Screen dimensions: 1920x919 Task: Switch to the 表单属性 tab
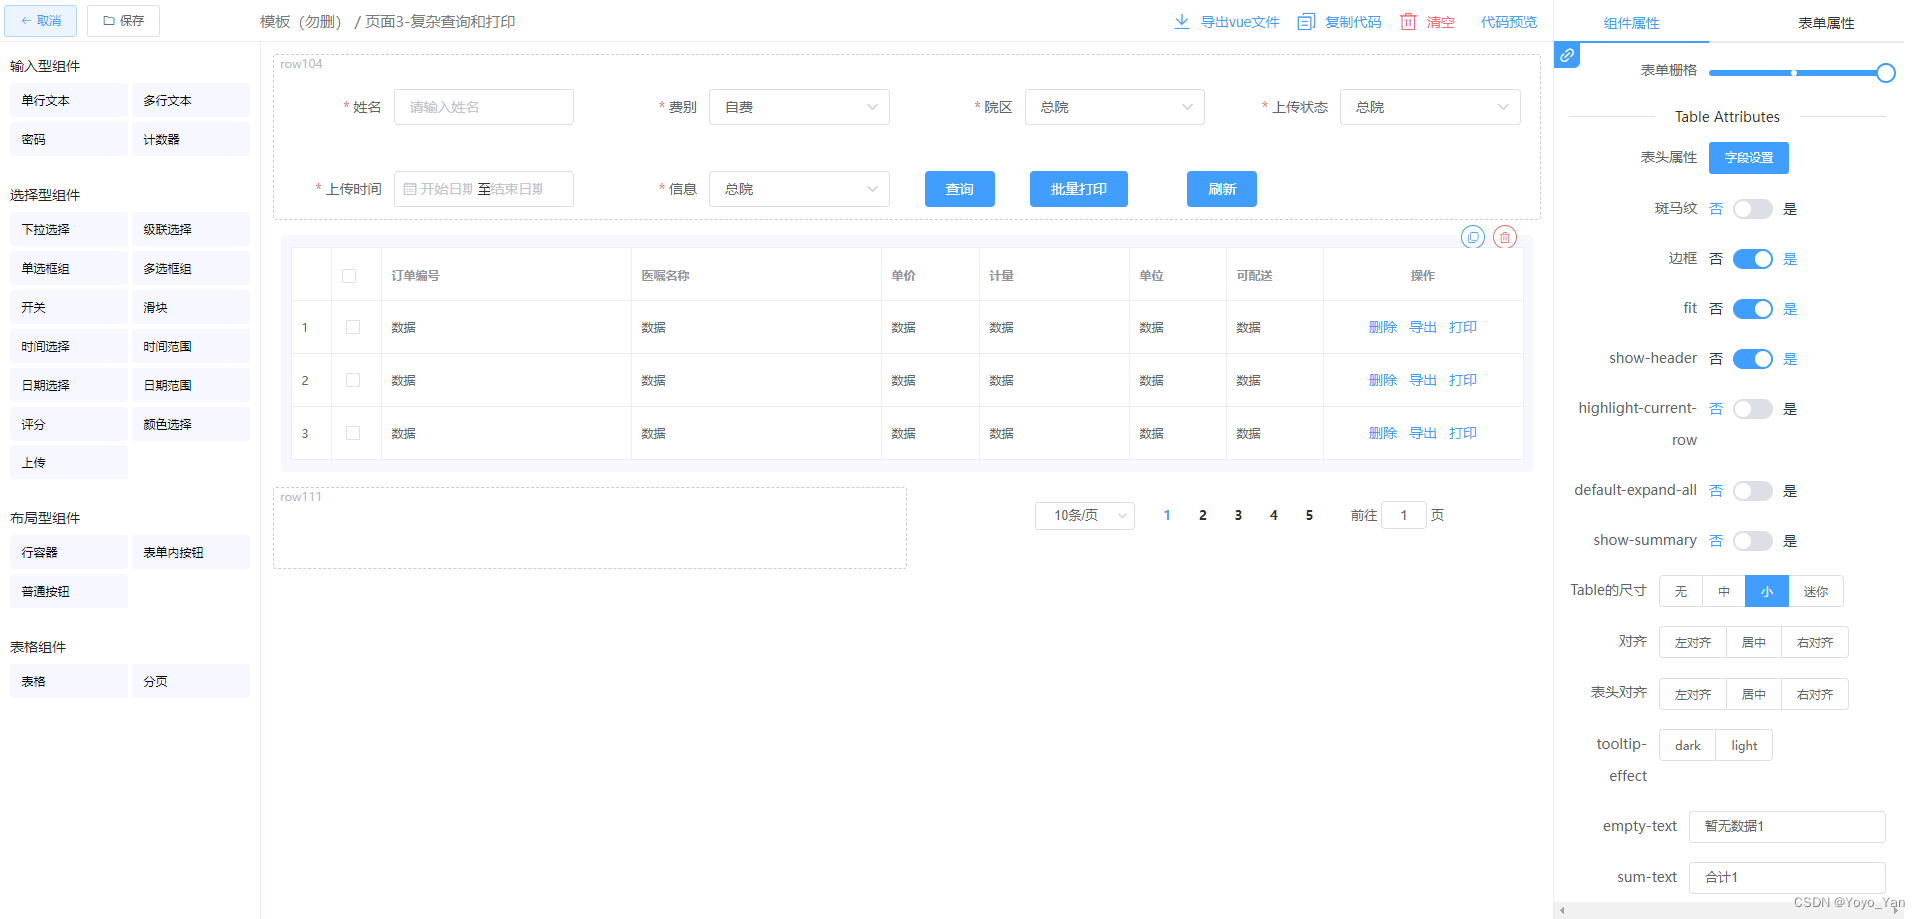pos(1825,23)
